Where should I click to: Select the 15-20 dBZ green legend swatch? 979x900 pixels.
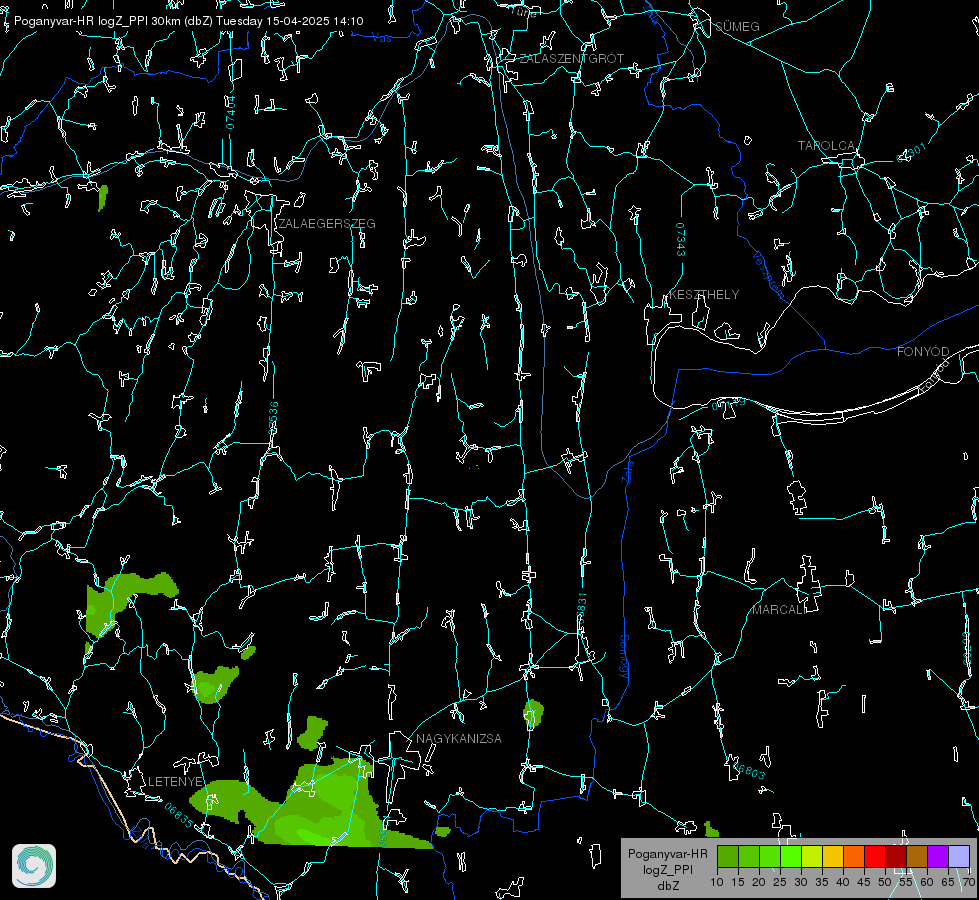[x=749, y=856]
